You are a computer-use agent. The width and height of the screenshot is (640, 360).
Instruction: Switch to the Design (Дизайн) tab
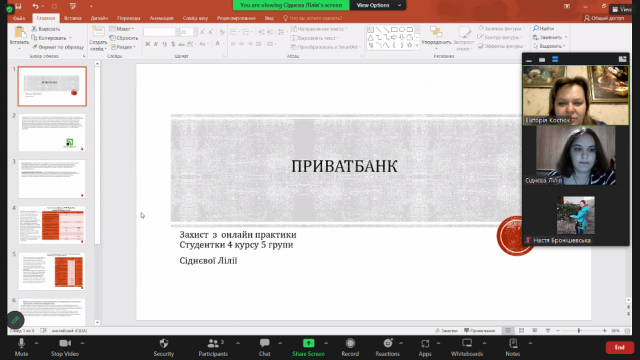pyautogui.click(x=99, y=18)
